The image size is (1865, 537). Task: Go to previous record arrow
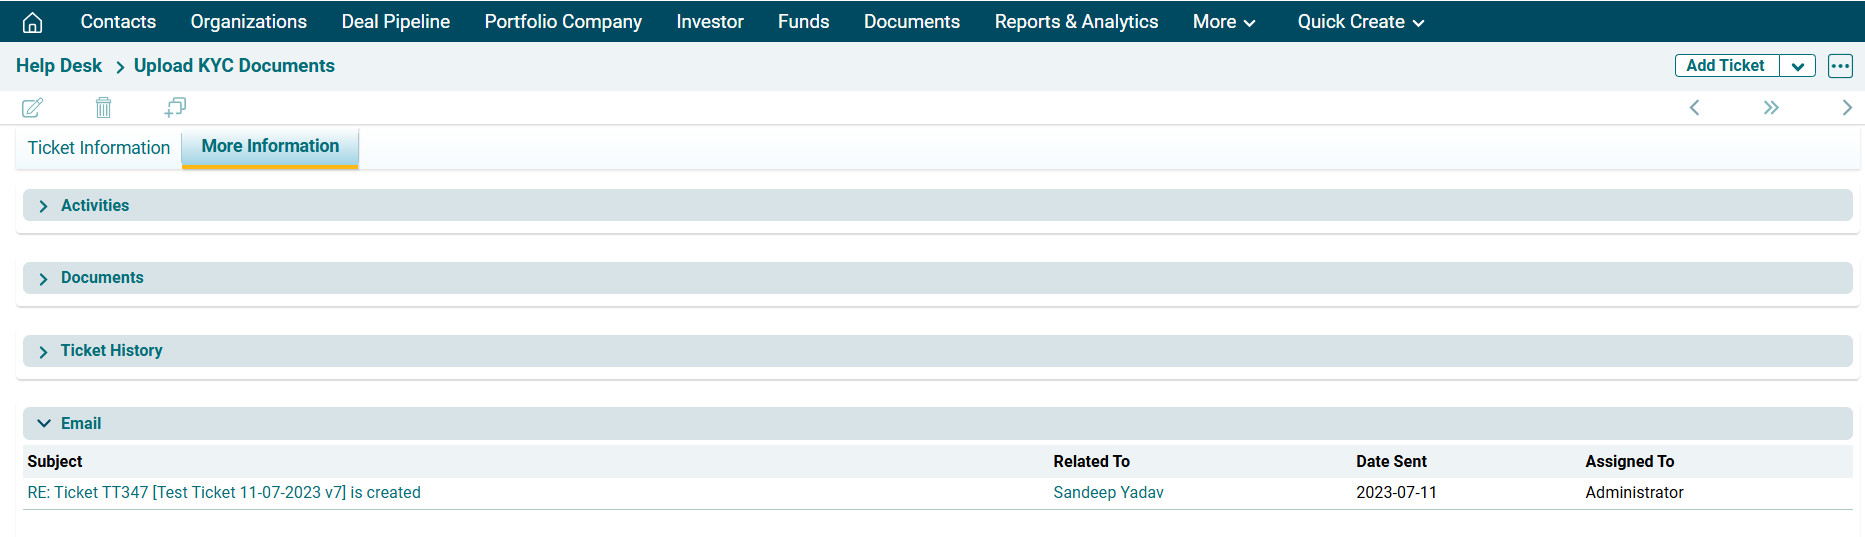coord(1694,107)
